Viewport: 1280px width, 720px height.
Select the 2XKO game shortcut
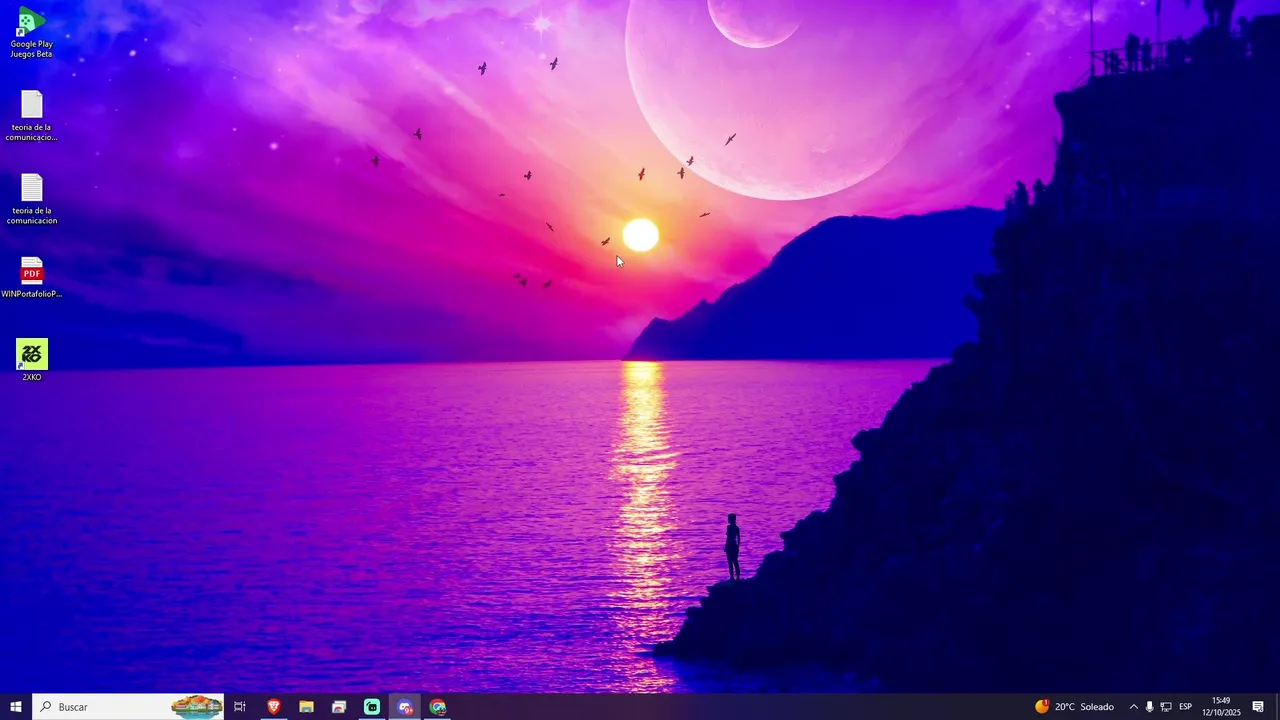31,360
